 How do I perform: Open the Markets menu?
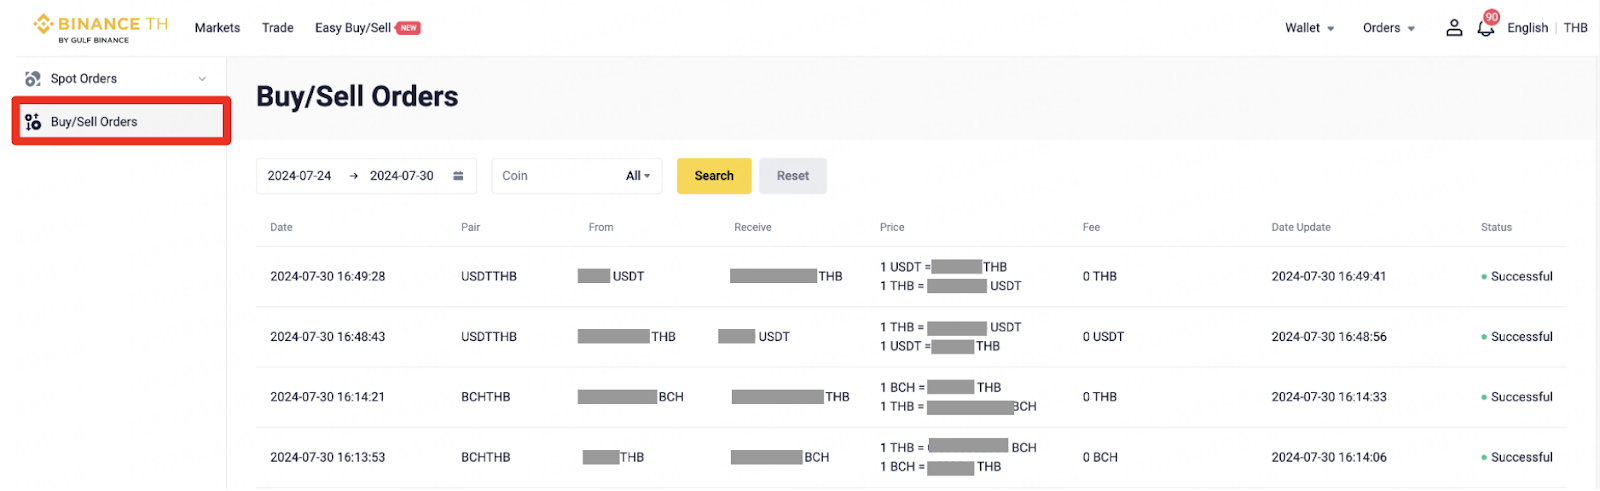(x=217, y=28)
